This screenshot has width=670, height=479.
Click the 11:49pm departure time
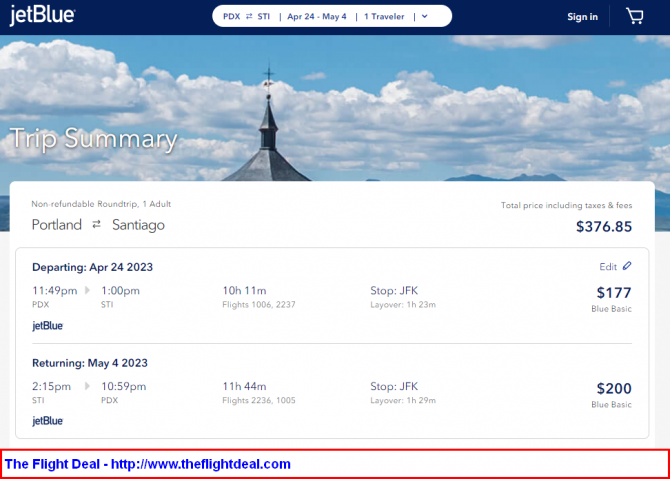click(x=55, y=291)
